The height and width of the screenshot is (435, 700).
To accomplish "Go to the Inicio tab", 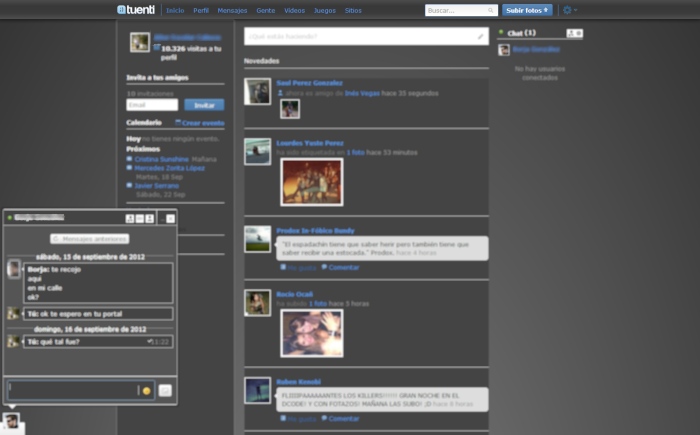I will coord(175,10).
